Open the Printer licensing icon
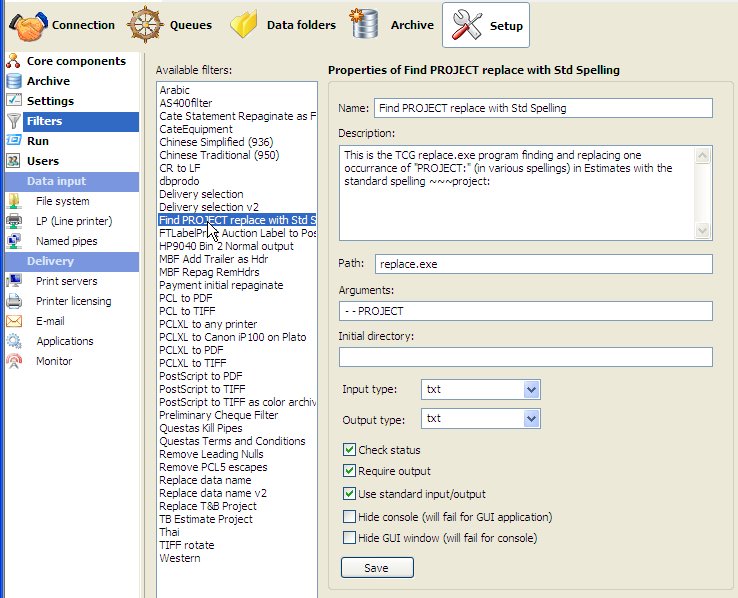Screen dimensions: 738x598 14,301
